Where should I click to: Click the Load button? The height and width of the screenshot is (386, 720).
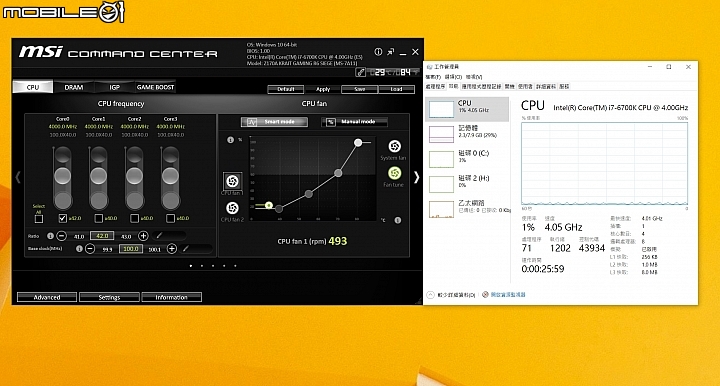[x=397, y=89]
